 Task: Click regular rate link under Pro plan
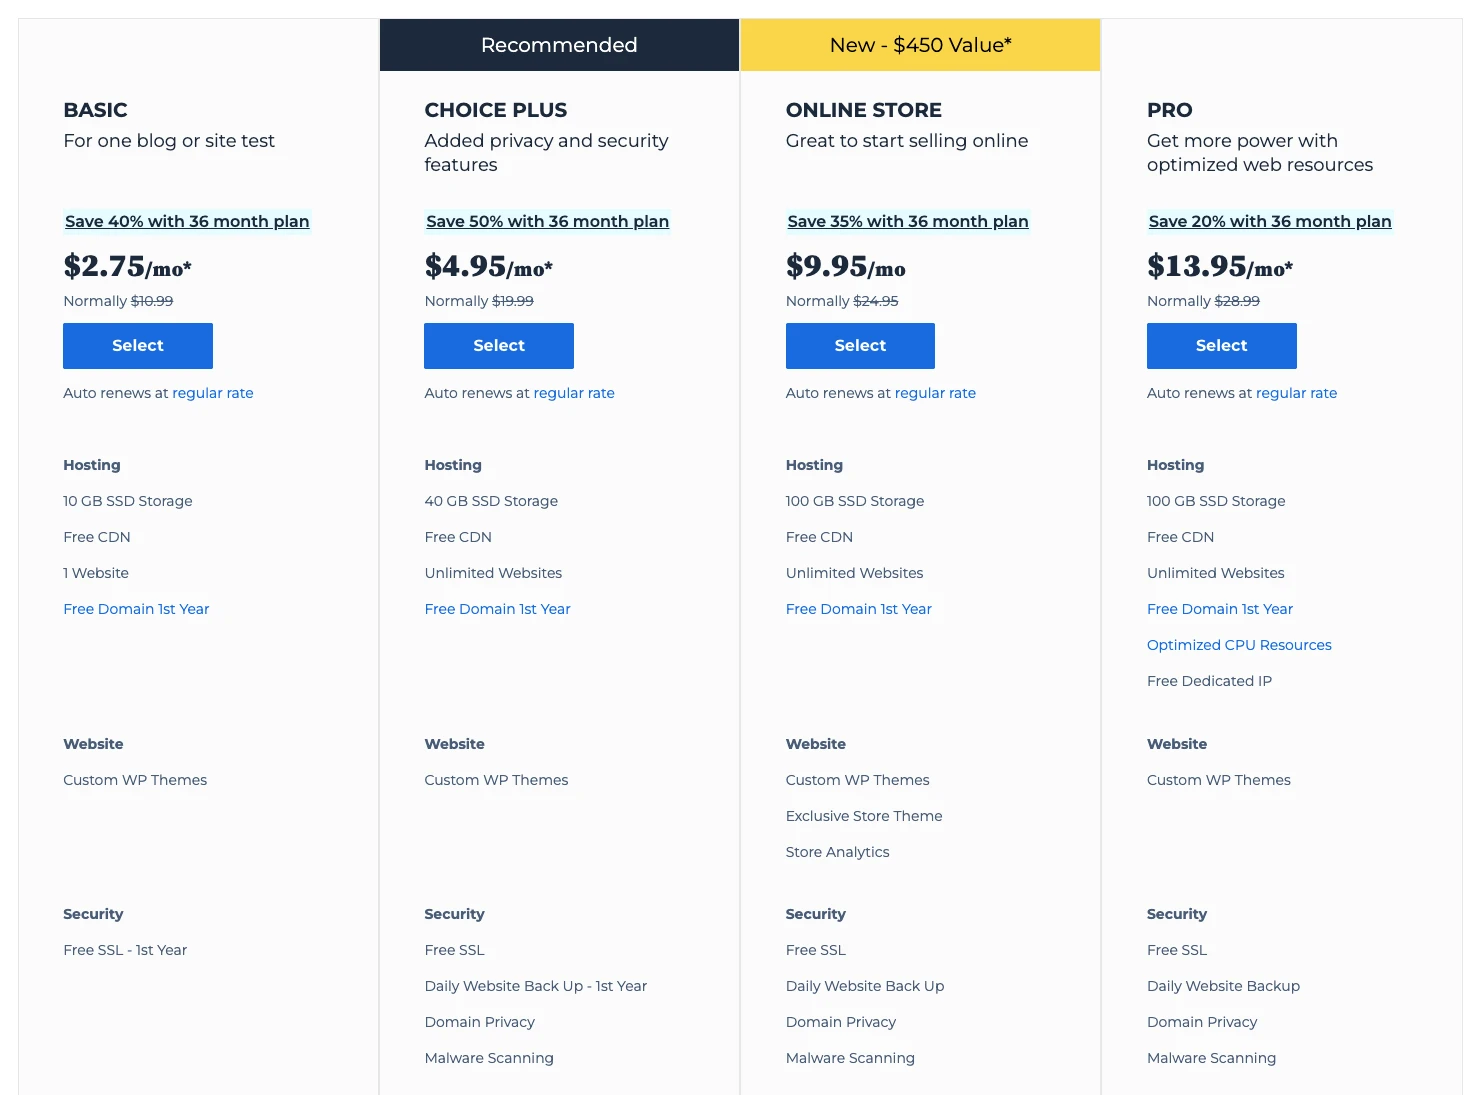point(1296,393)
